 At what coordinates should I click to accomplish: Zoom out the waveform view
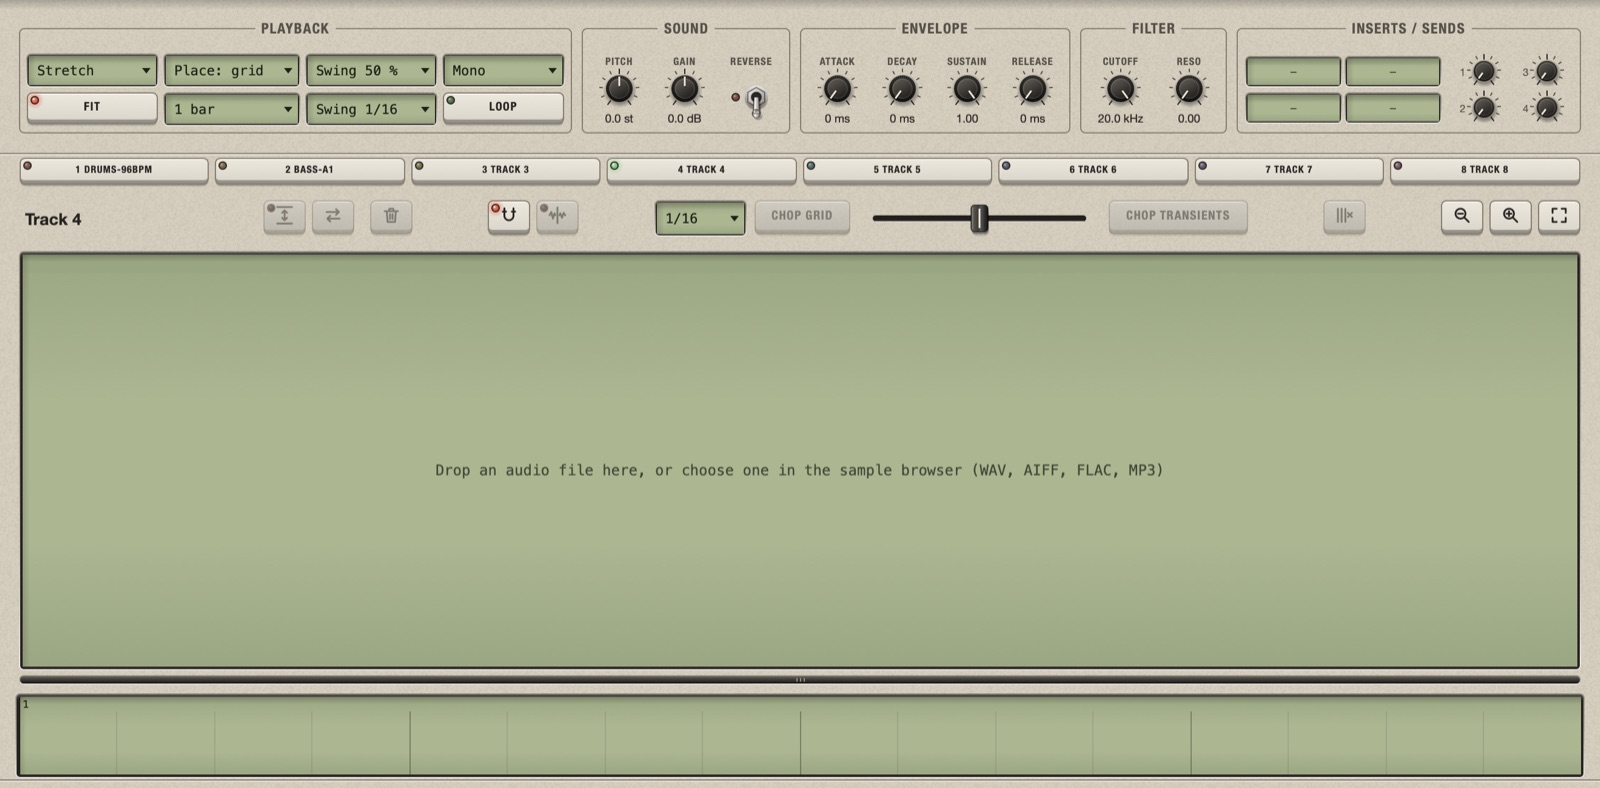coord(1462,216)
